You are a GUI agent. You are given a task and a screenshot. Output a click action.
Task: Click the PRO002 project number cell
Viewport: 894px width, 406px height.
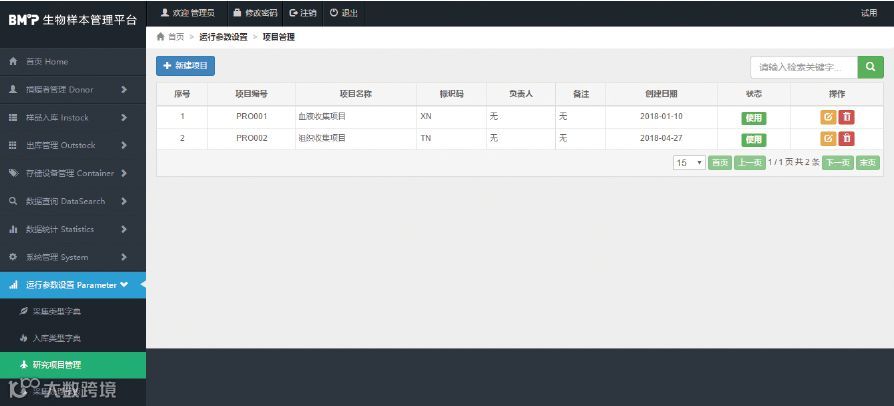[251, 138]
